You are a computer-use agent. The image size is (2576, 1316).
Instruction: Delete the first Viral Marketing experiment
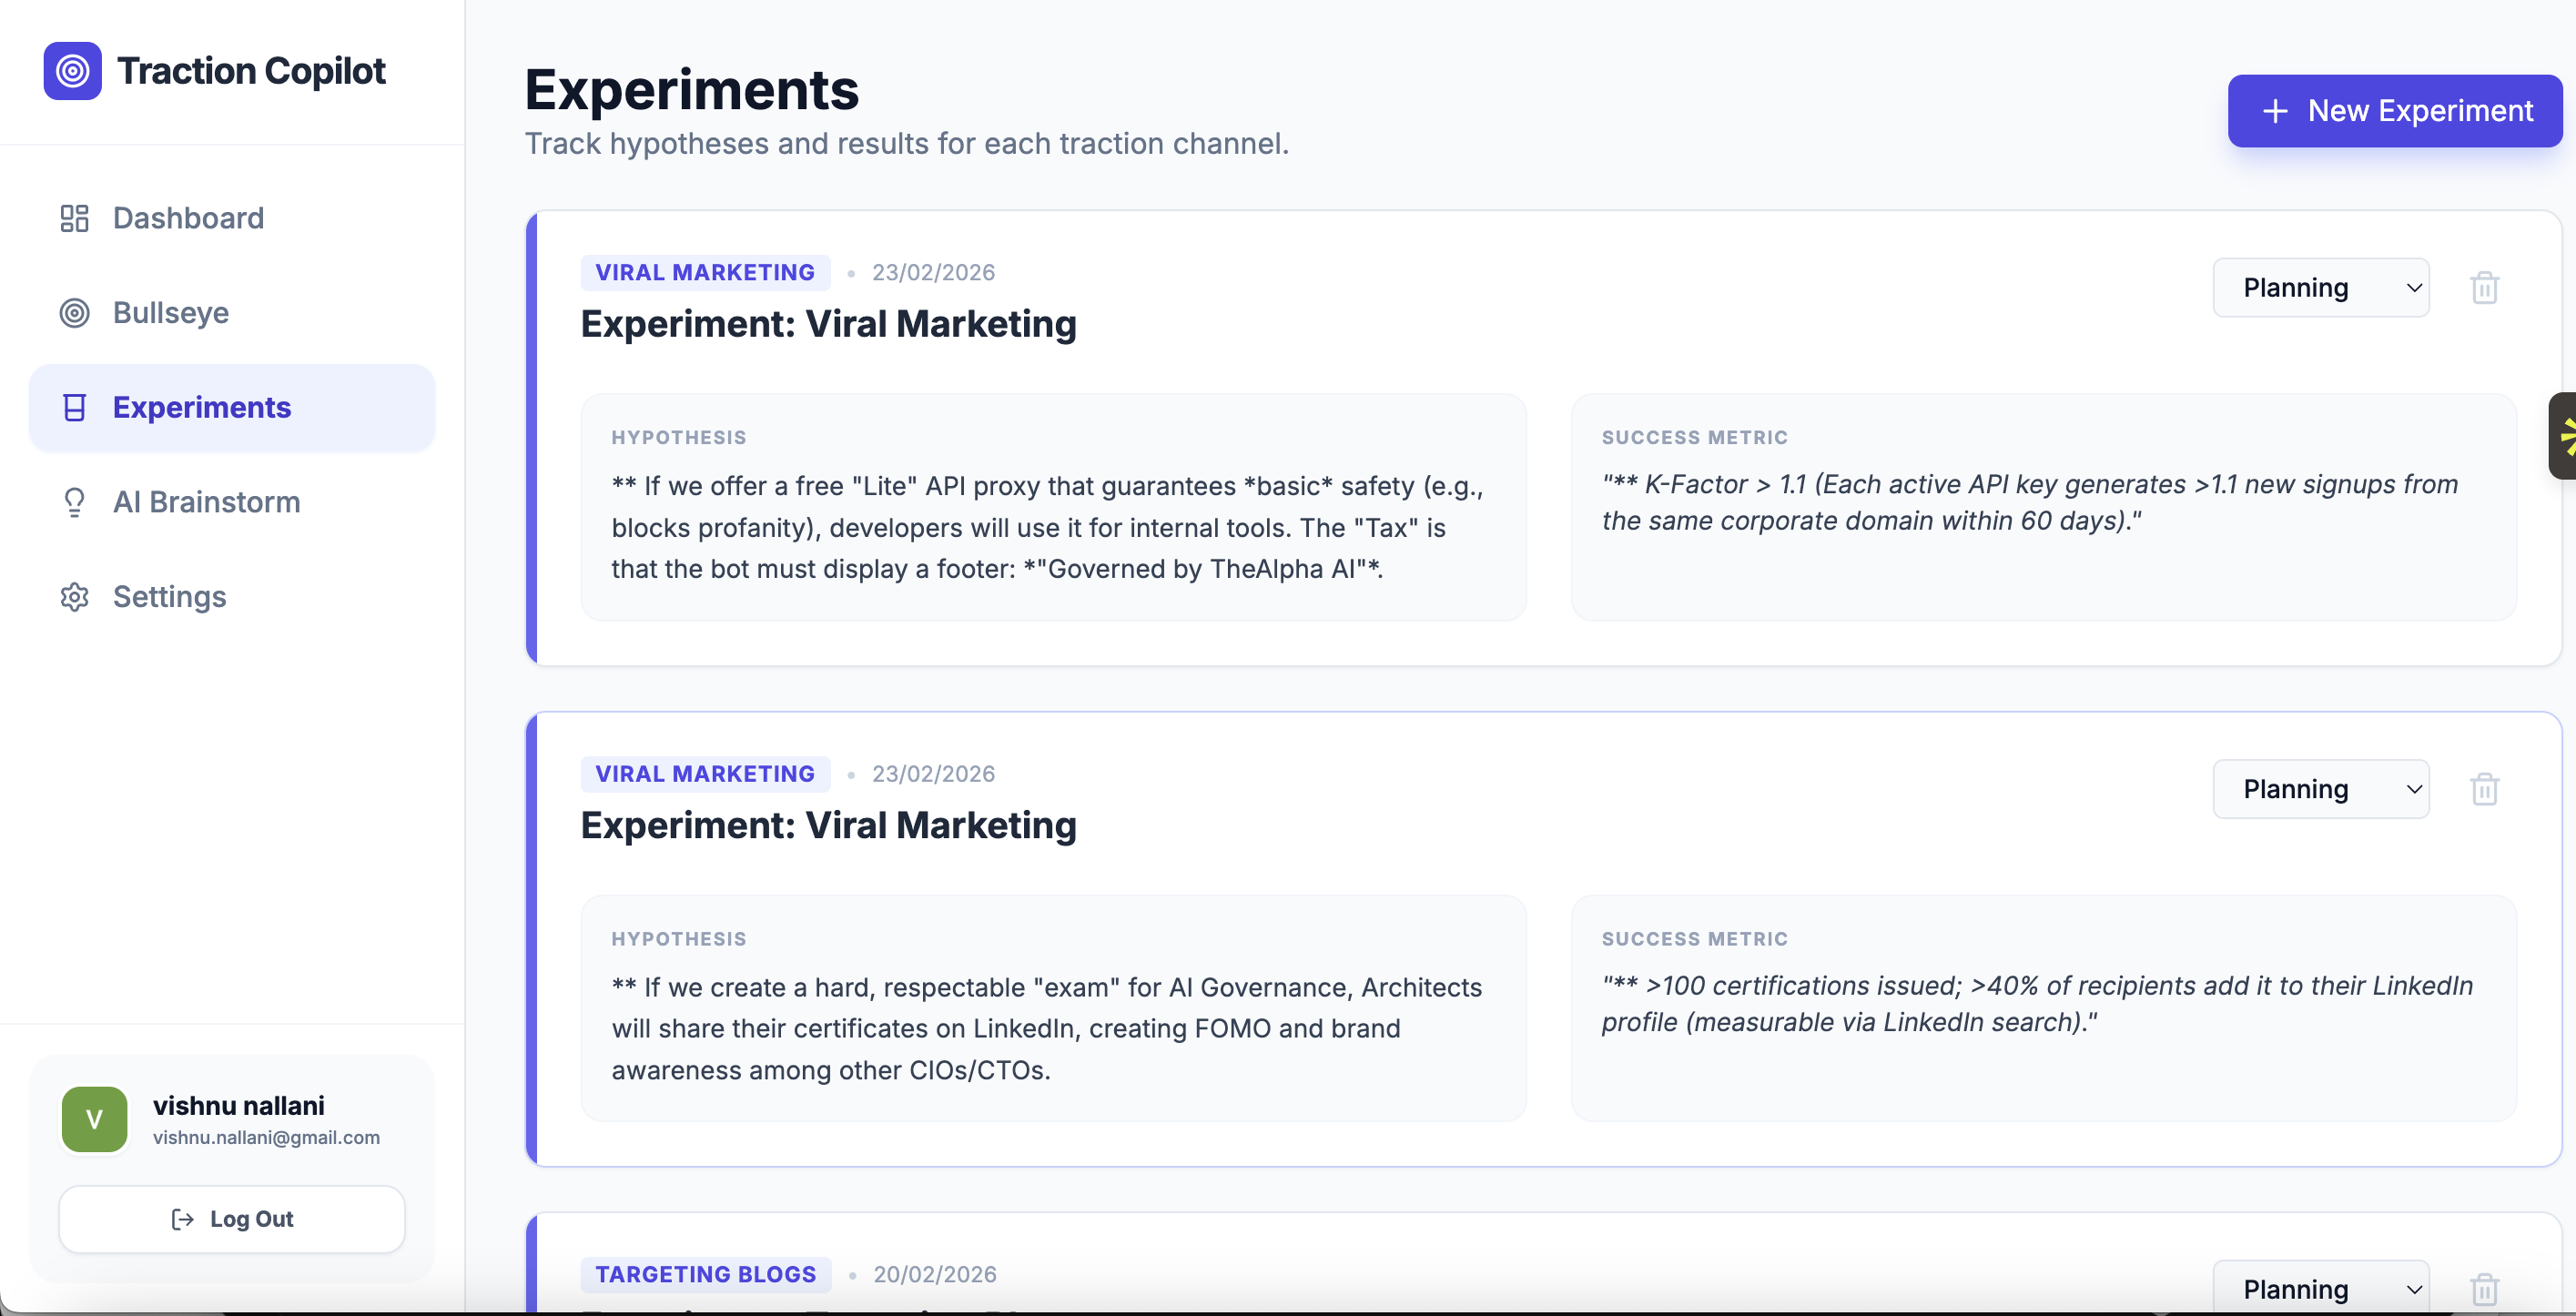(2484, 288)
